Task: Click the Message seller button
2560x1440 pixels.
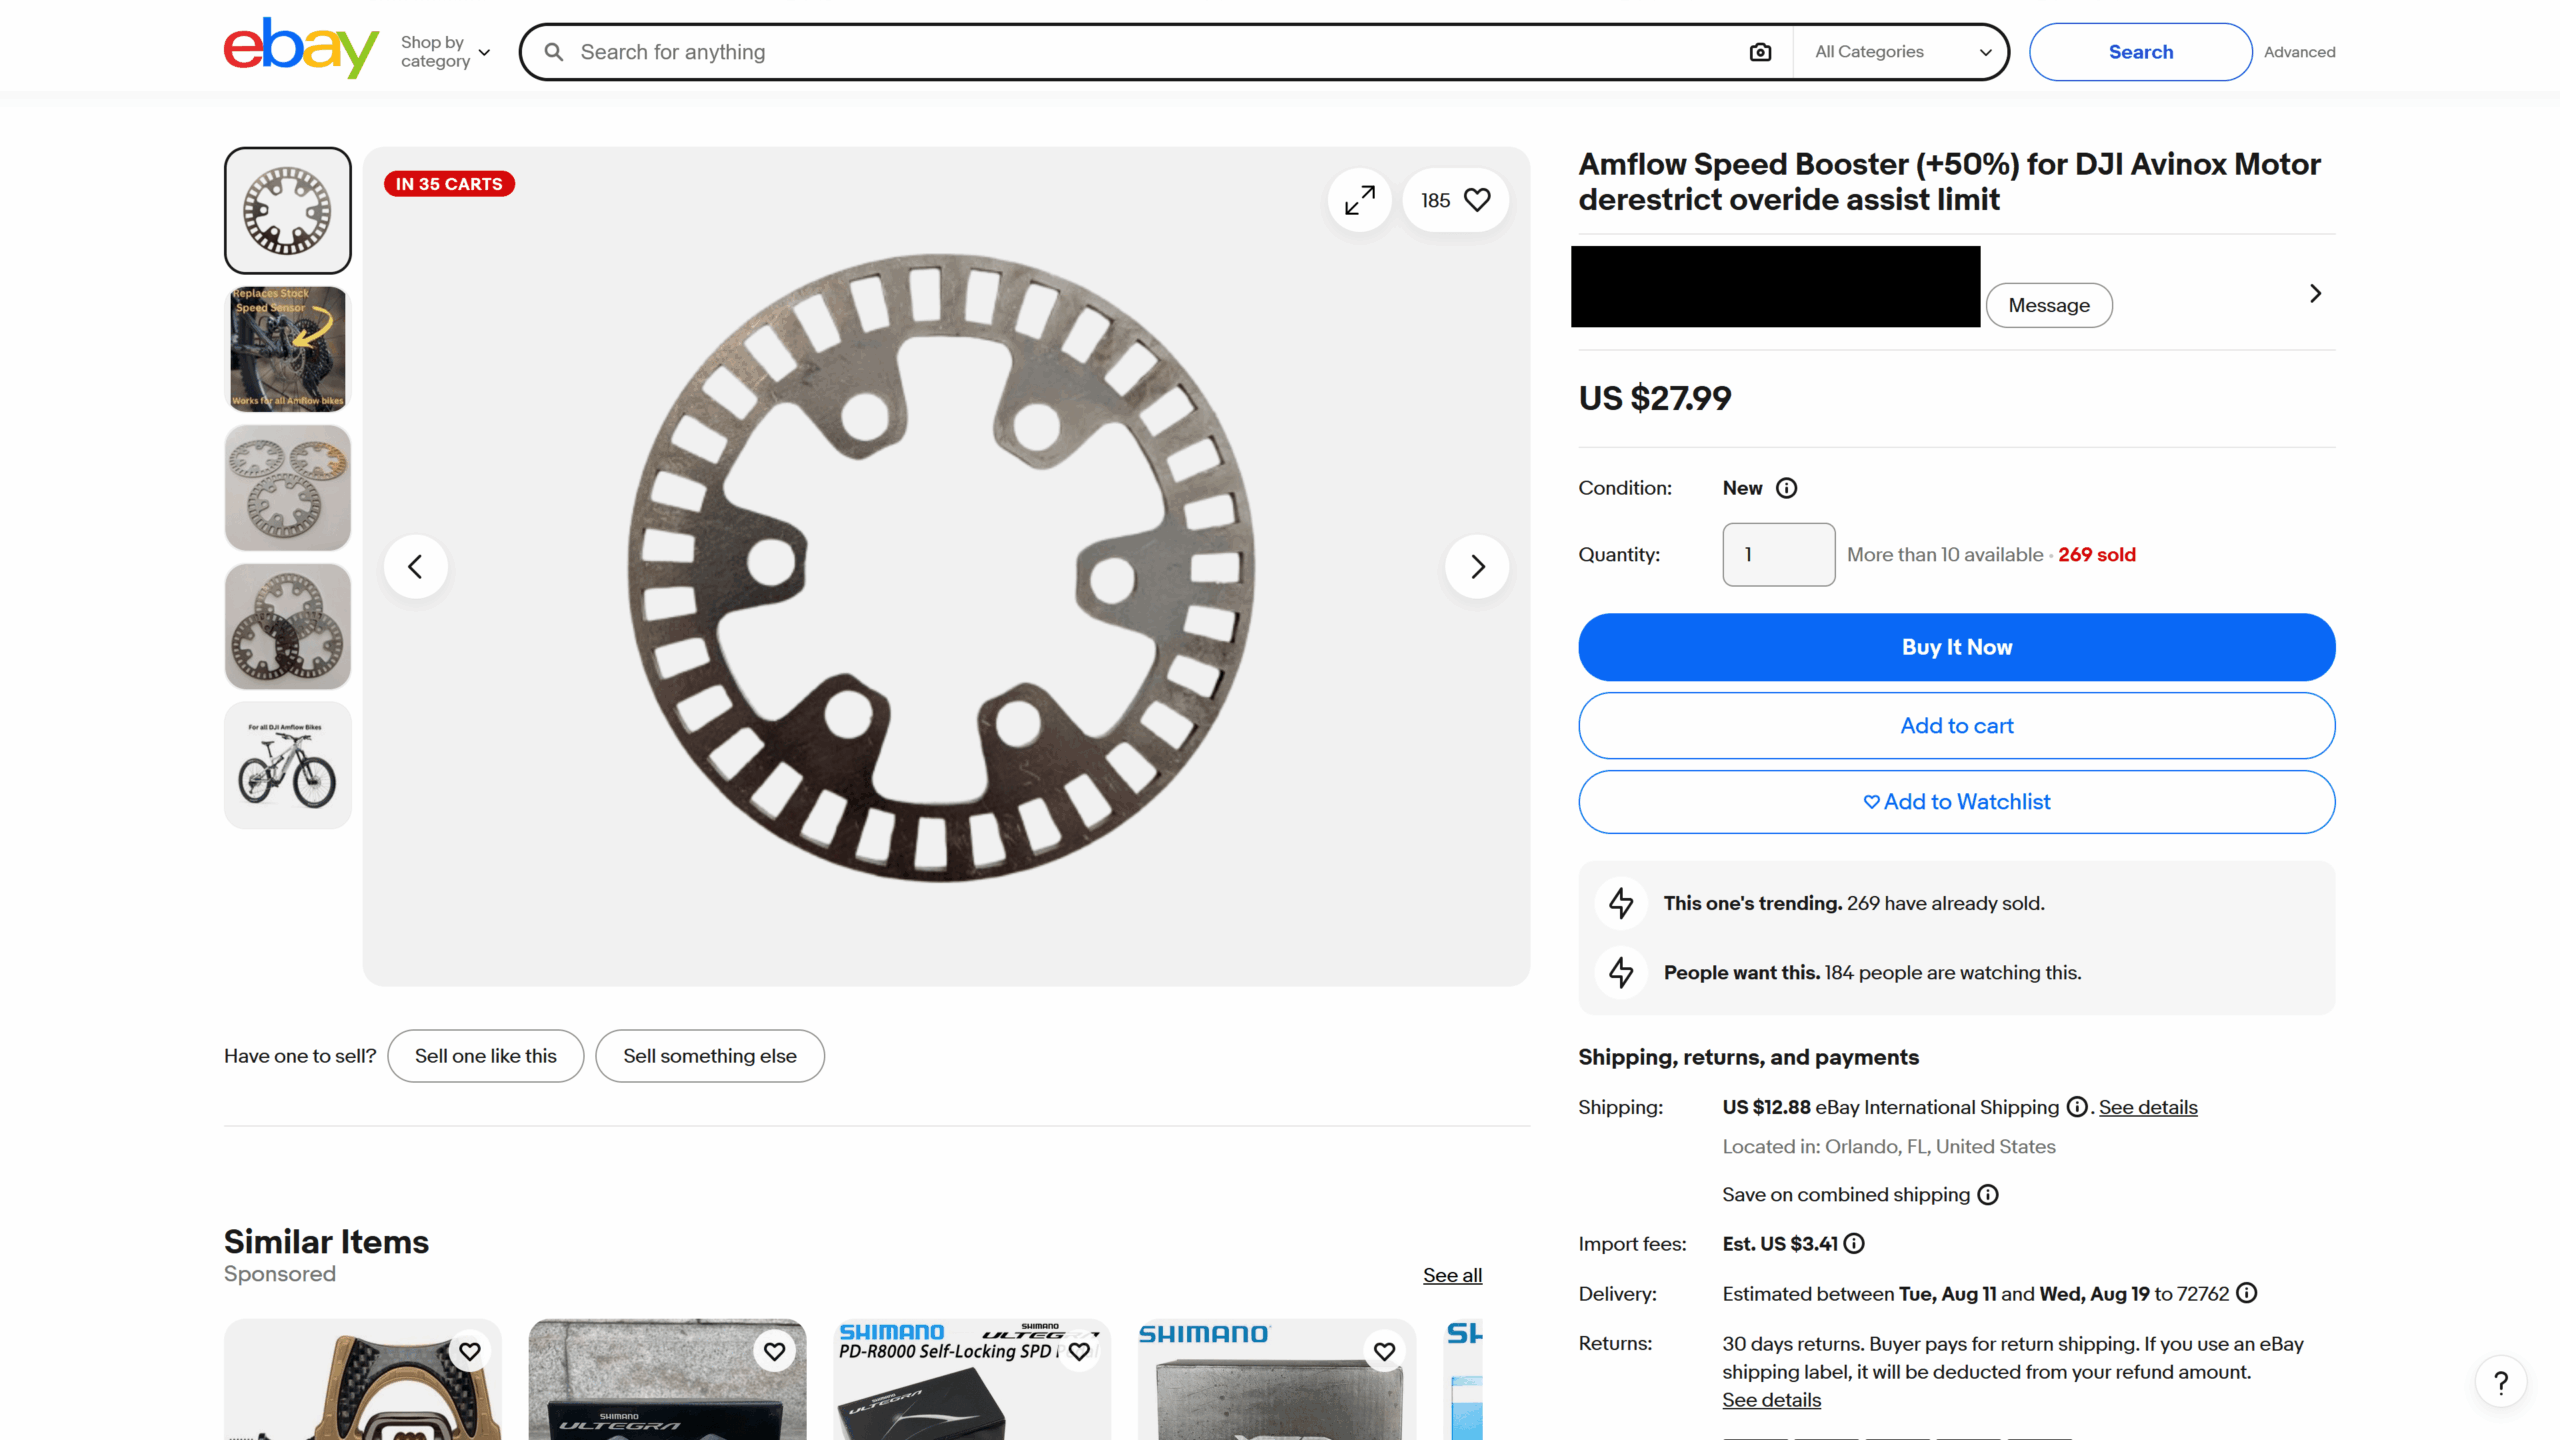Action: (2049, 305)
